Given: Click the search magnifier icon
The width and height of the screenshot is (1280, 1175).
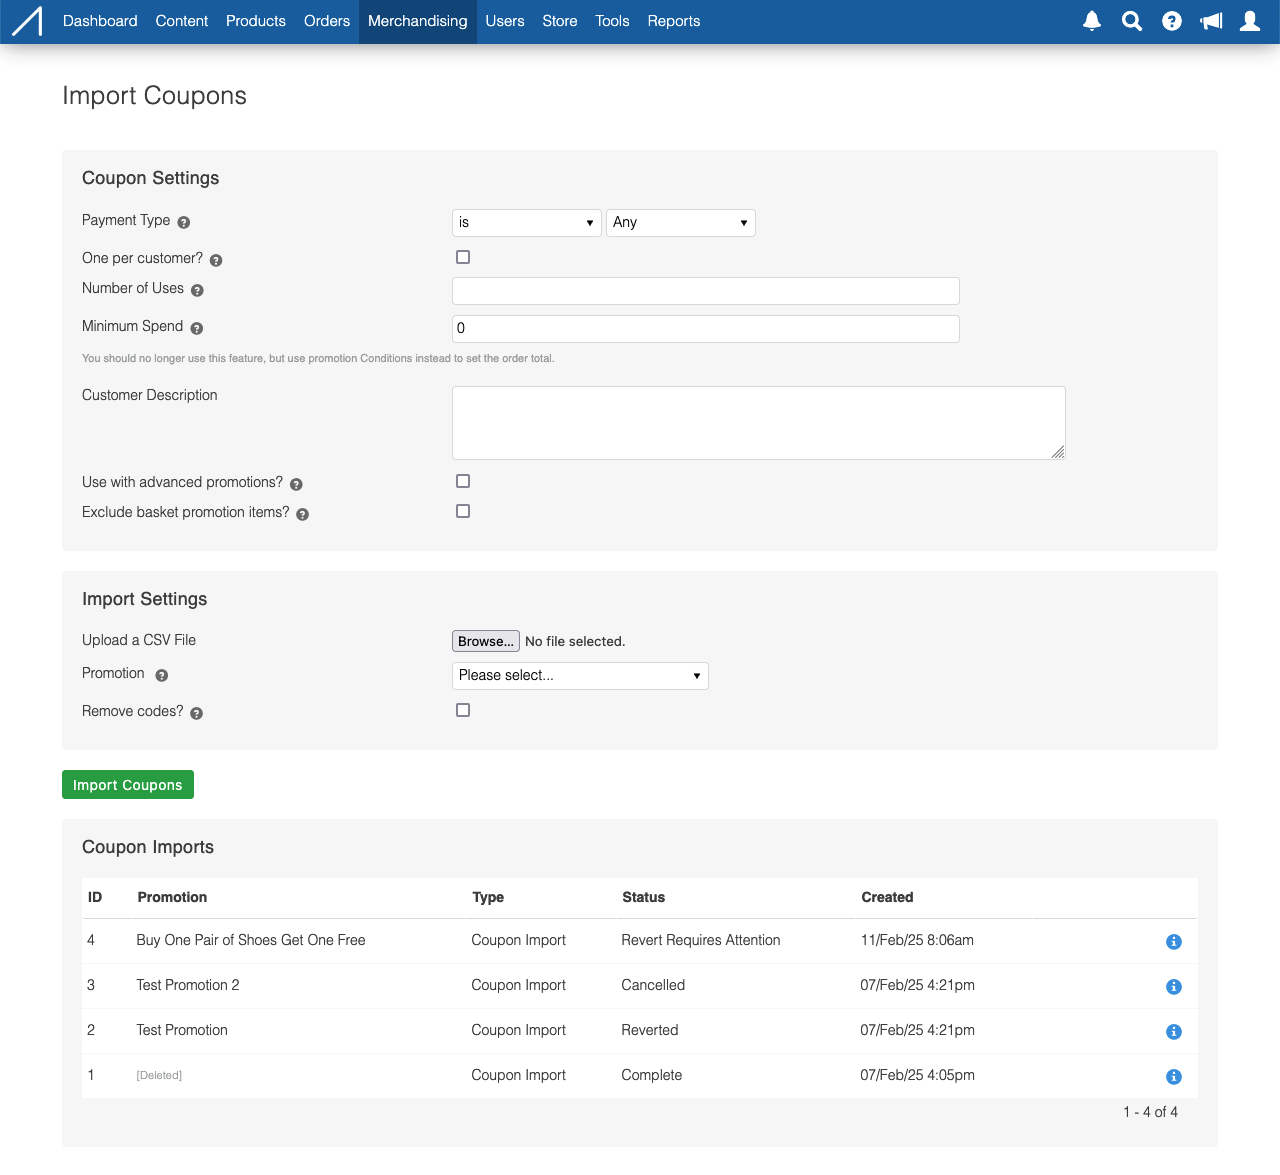Looking at the screenshot, I should coord(1131,21).
